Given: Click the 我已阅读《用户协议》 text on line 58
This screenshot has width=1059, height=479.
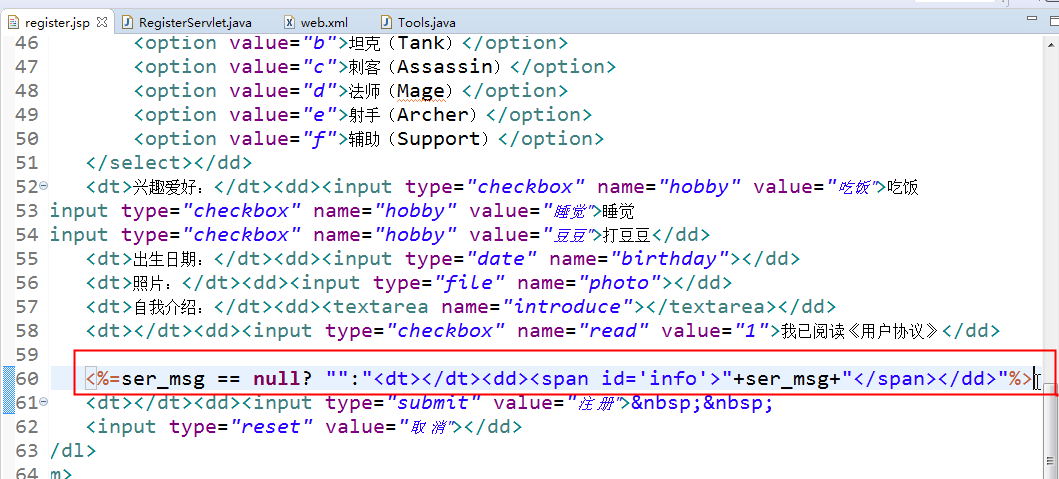Looking at the screenshot, I should pos(860,331).
